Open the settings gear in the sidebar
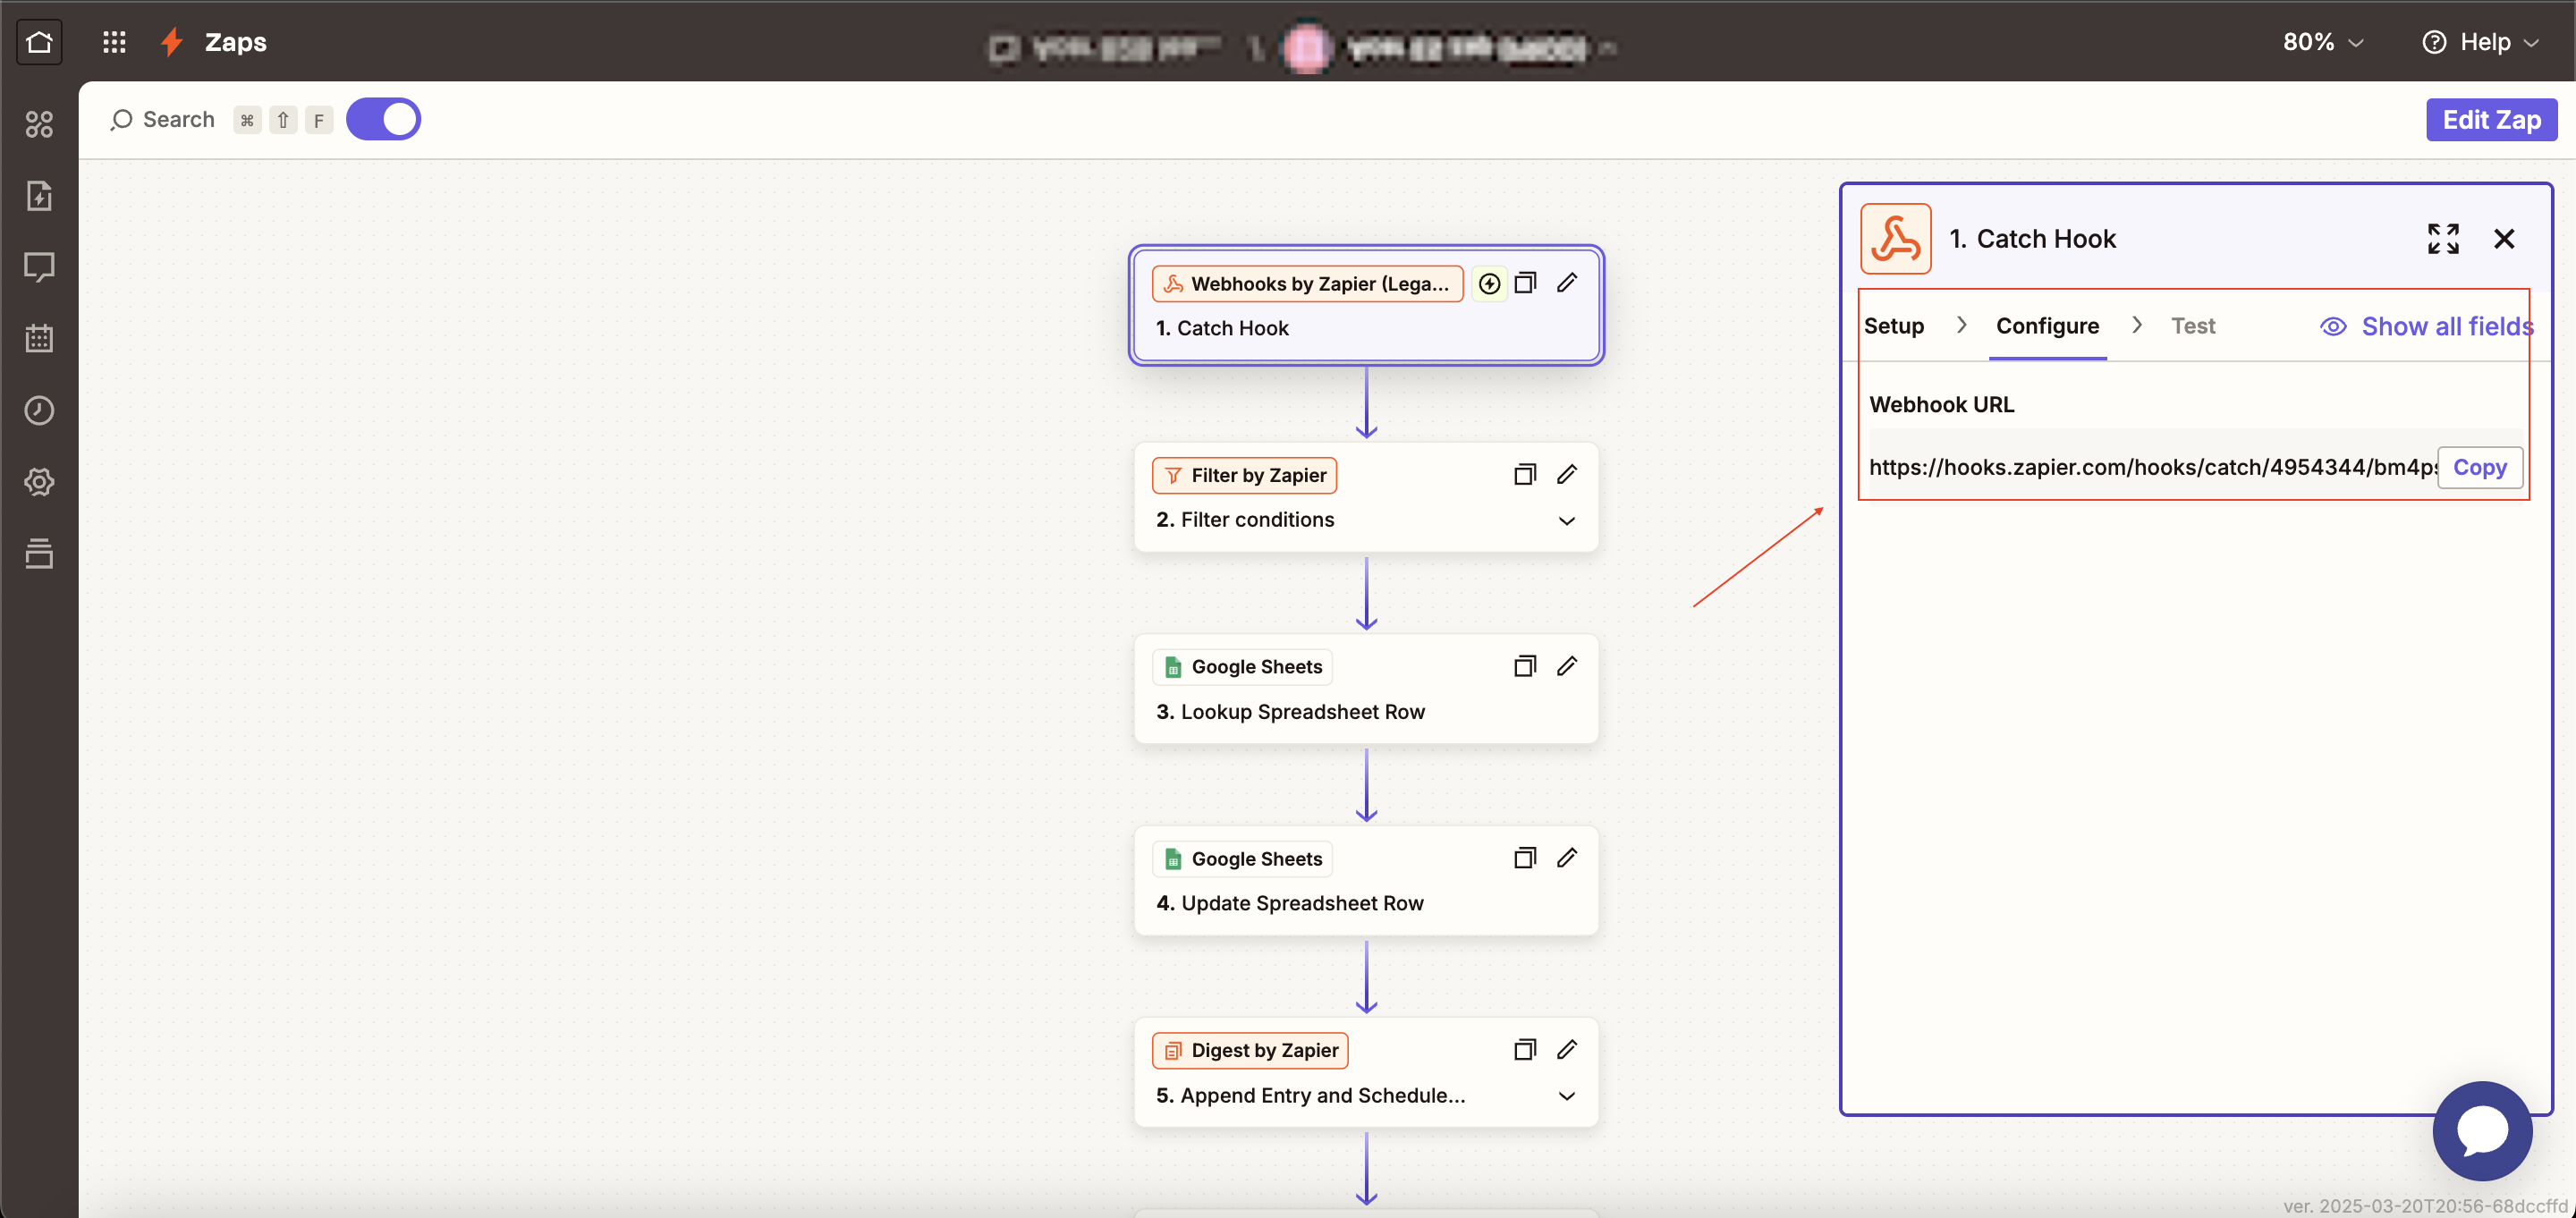 pos(39,482)
